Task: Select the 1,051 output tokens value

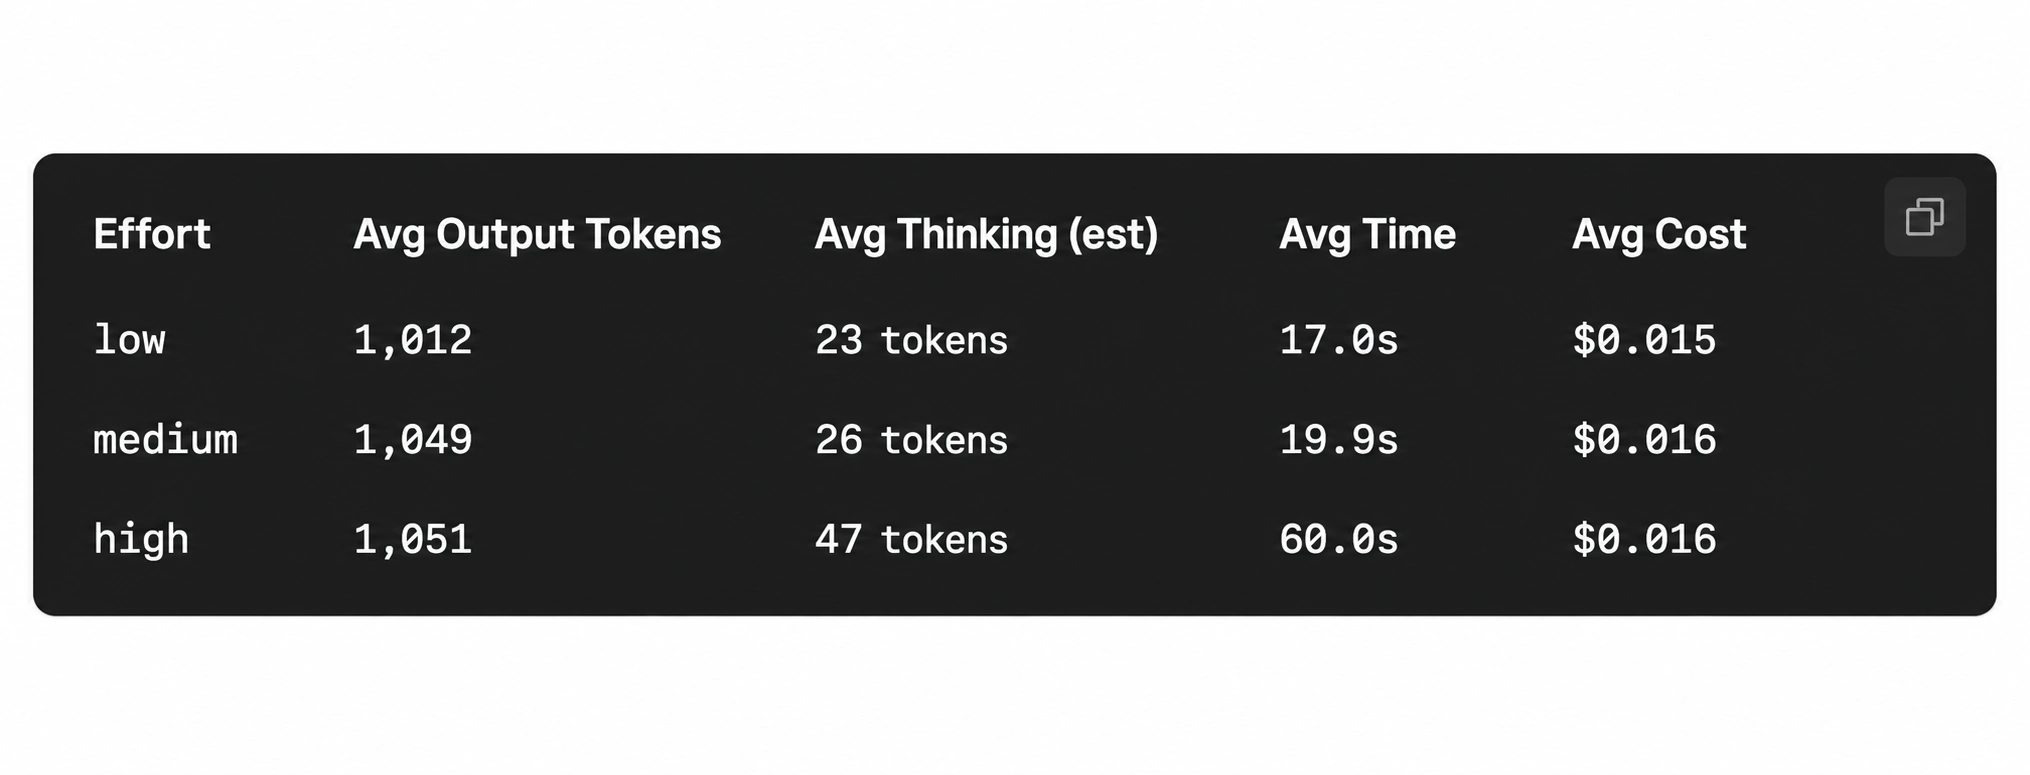Action: [x=413, y=540]
